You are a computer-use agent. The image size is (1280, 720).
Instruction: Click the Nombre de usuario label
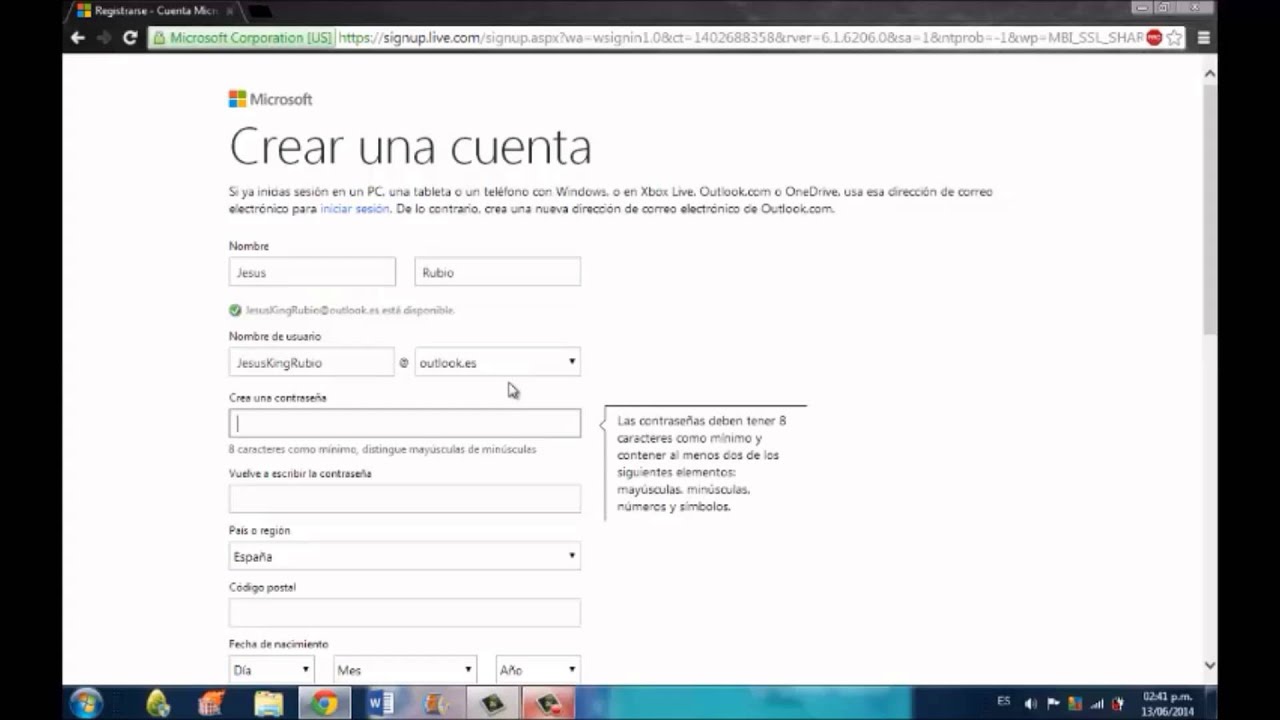pos(275,336)
